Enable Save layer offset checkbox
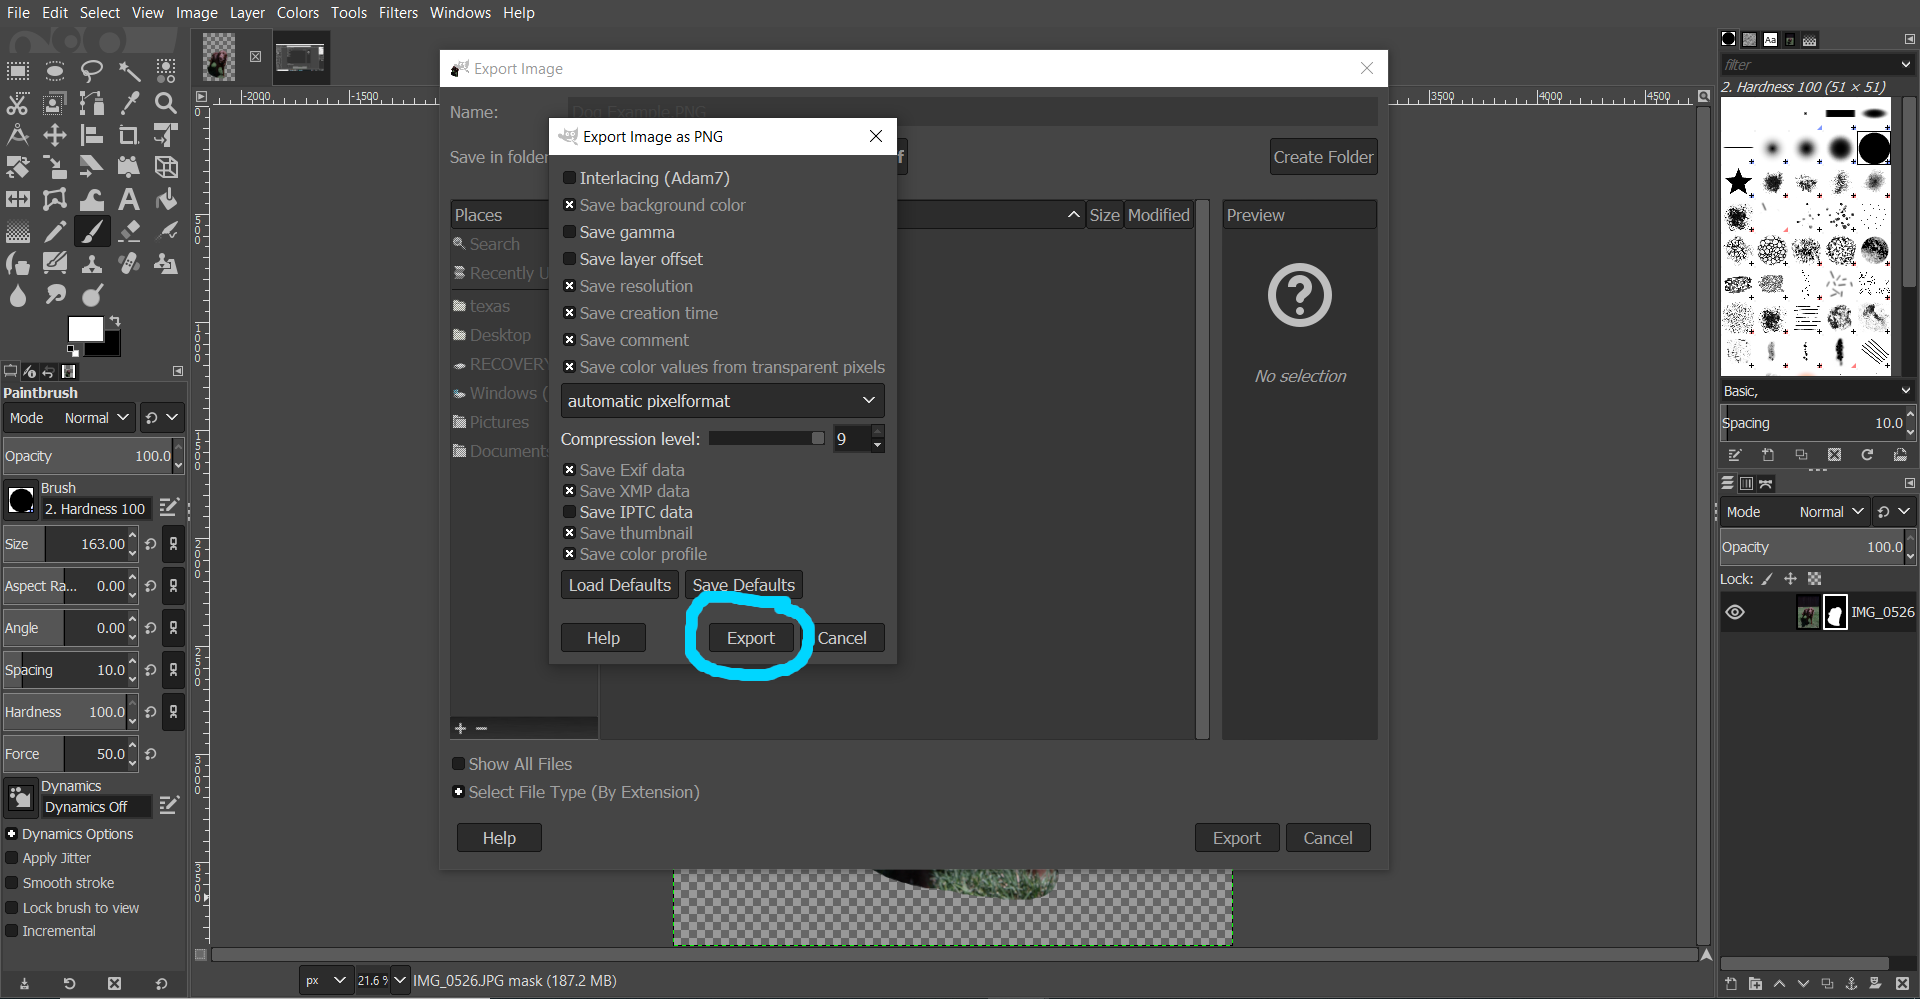The height and width of the screenshot is (999, 1920). tap(569, 259)
